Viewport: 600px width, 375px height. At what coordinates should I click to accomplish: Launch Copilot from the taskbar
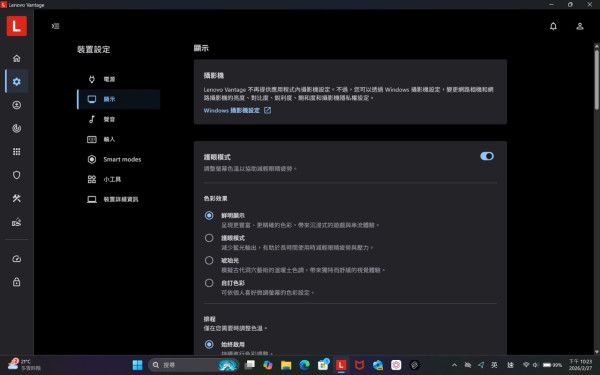pyautogui.click(x=267, y=365)
